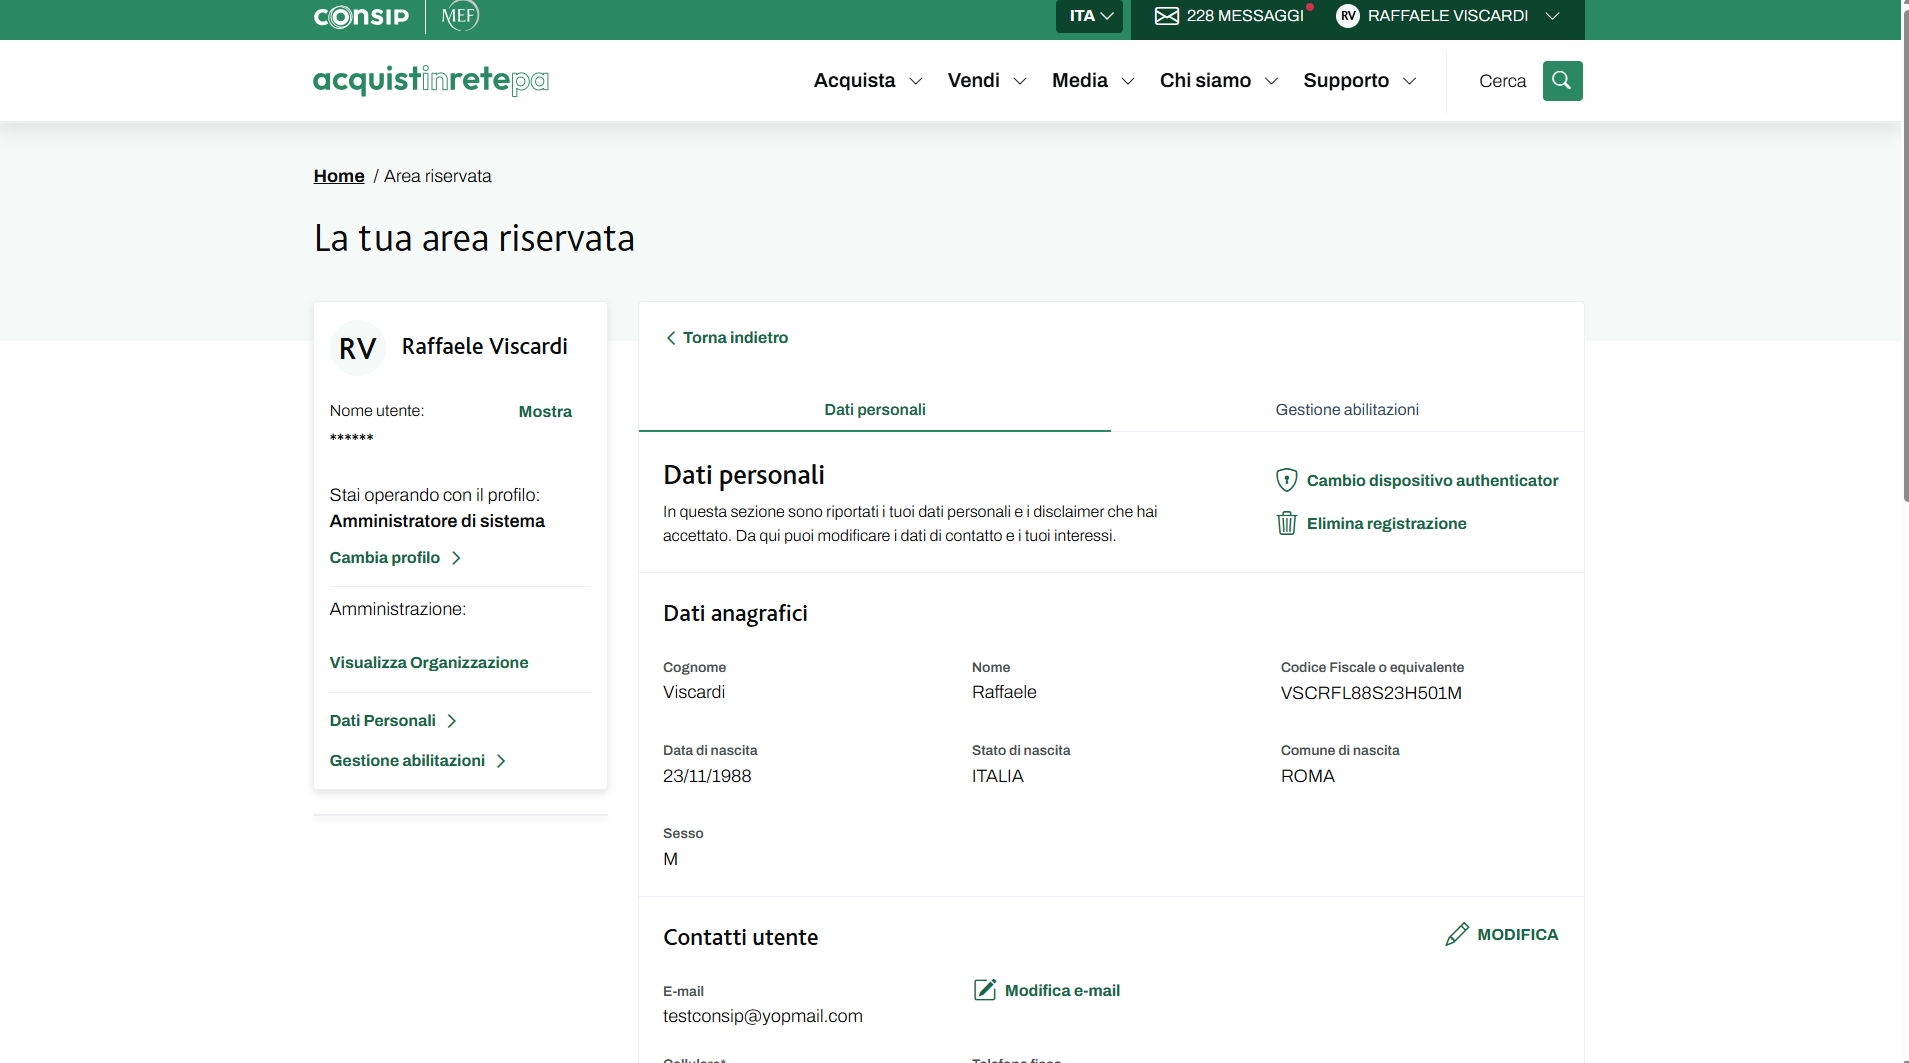The image size is (1909, 1063).
Task: Expand the Supporto menu
Action: pyautogui.click(x=1359, y=81)
